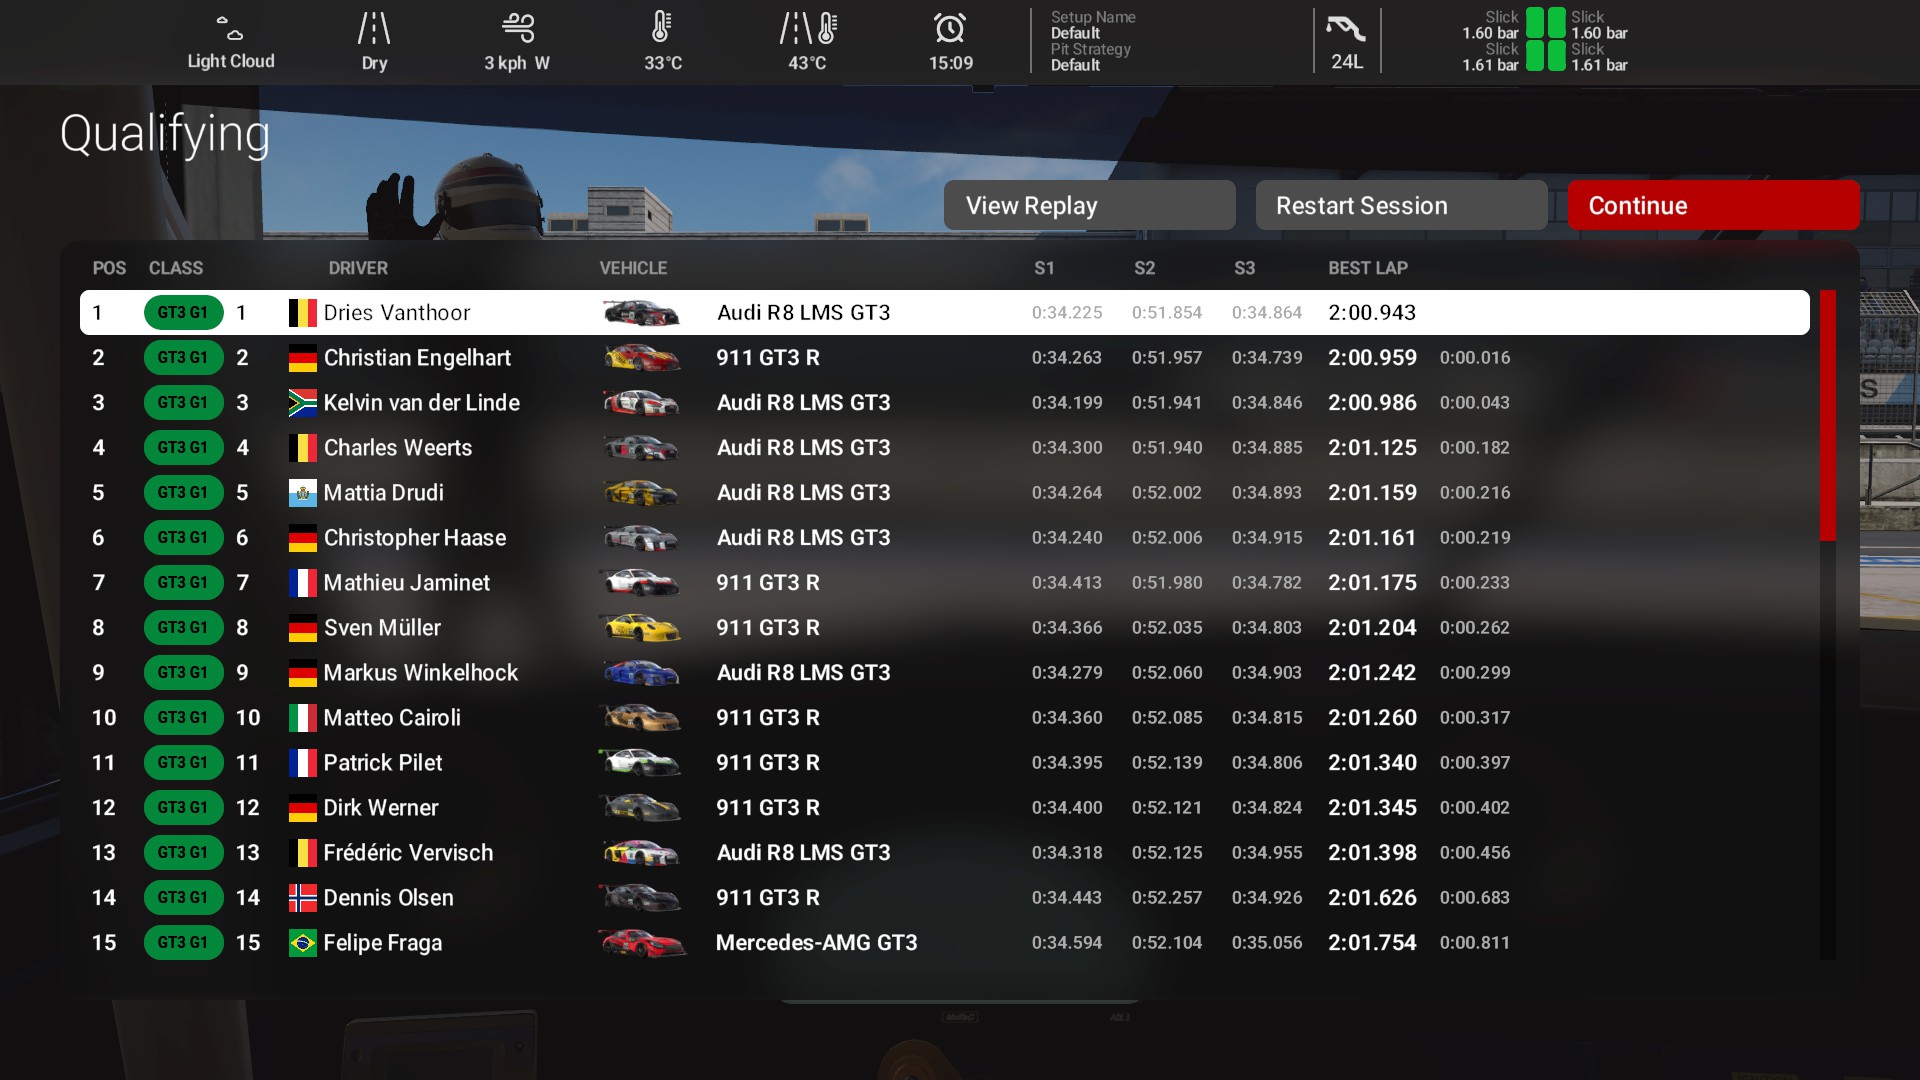This screenshot has height=1080, width=1920.
Task: Click Matteo Cairoli's 911 GT3 R vehicle name
Action: coord(767,717)
